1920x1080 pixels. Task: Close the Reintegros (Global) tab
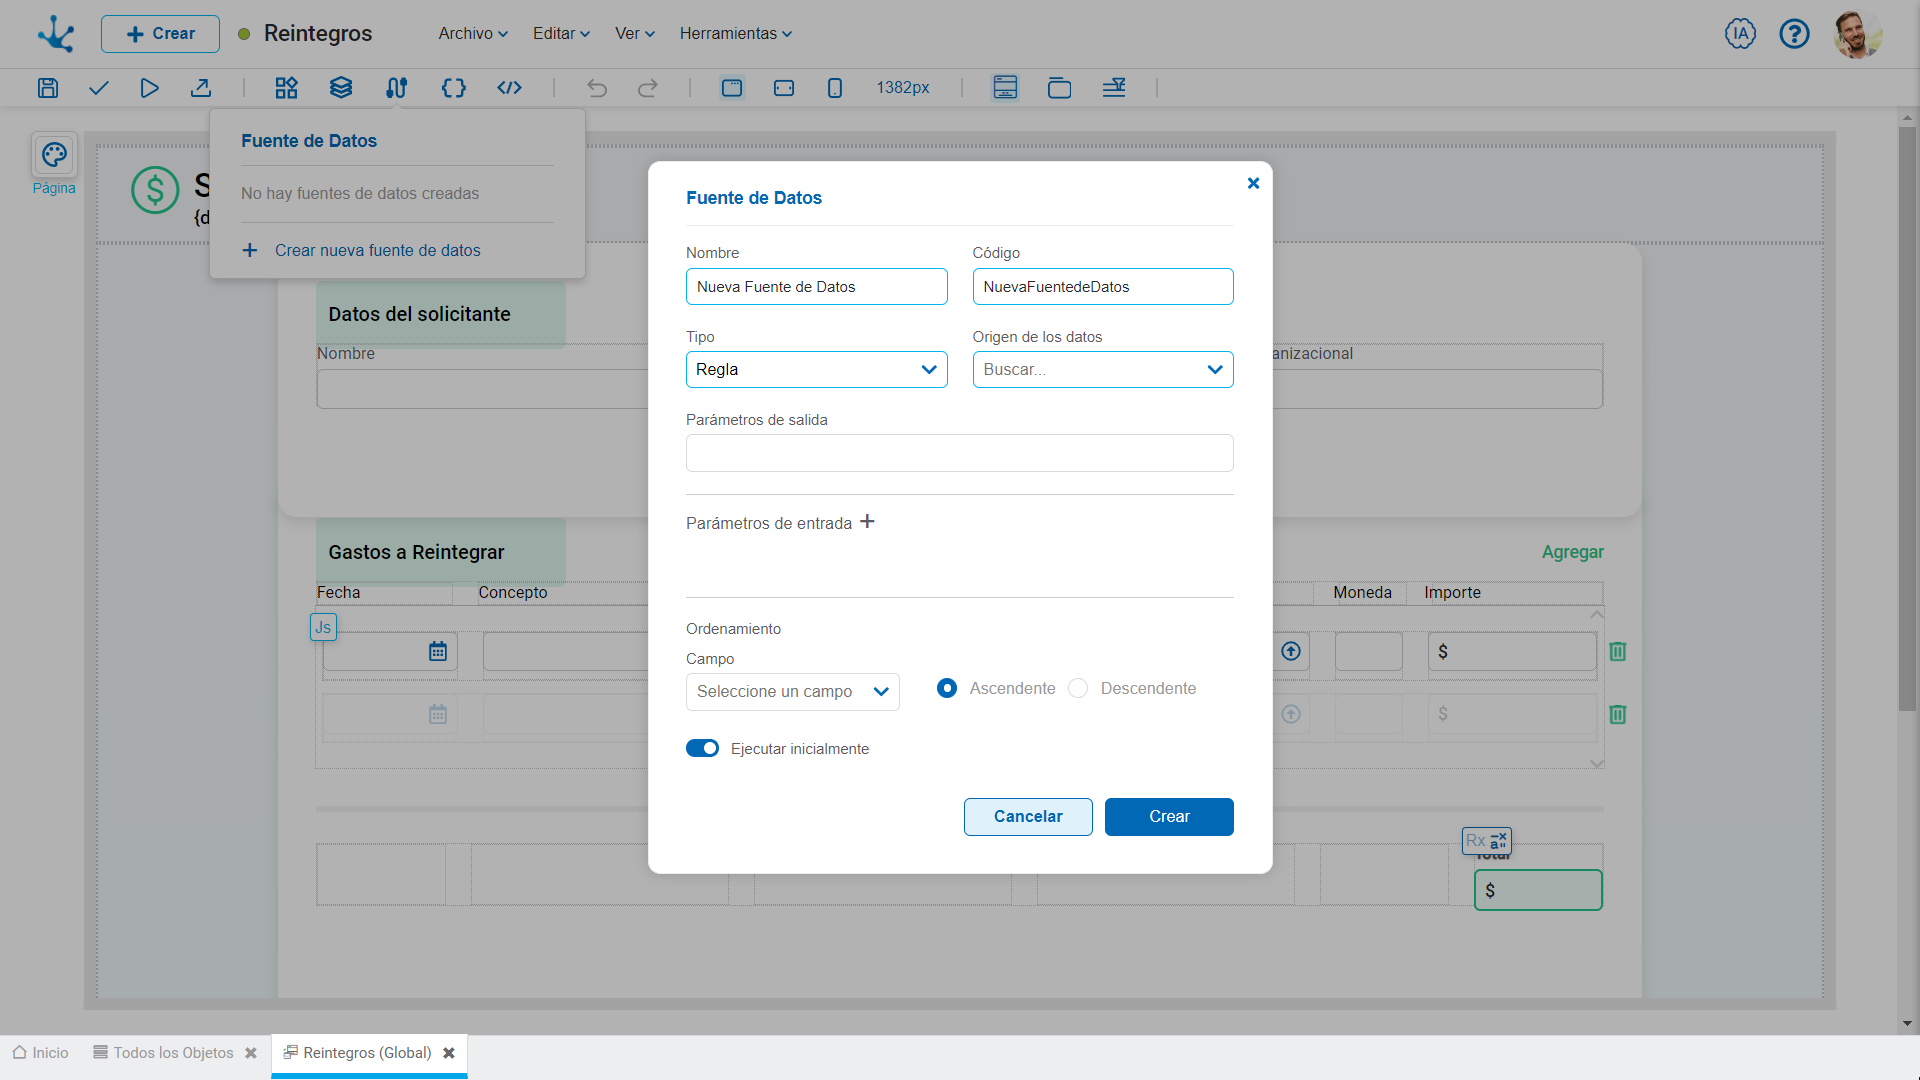449,1053
